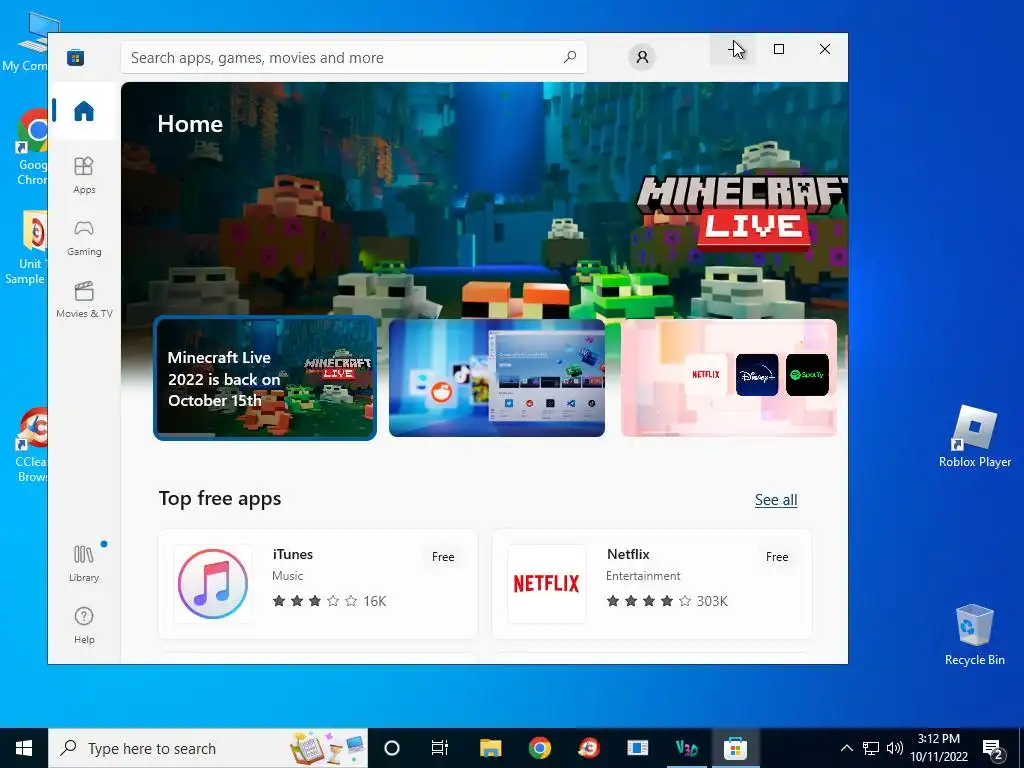Focus the Search apps, games, movies field

[x=353, y=57]
